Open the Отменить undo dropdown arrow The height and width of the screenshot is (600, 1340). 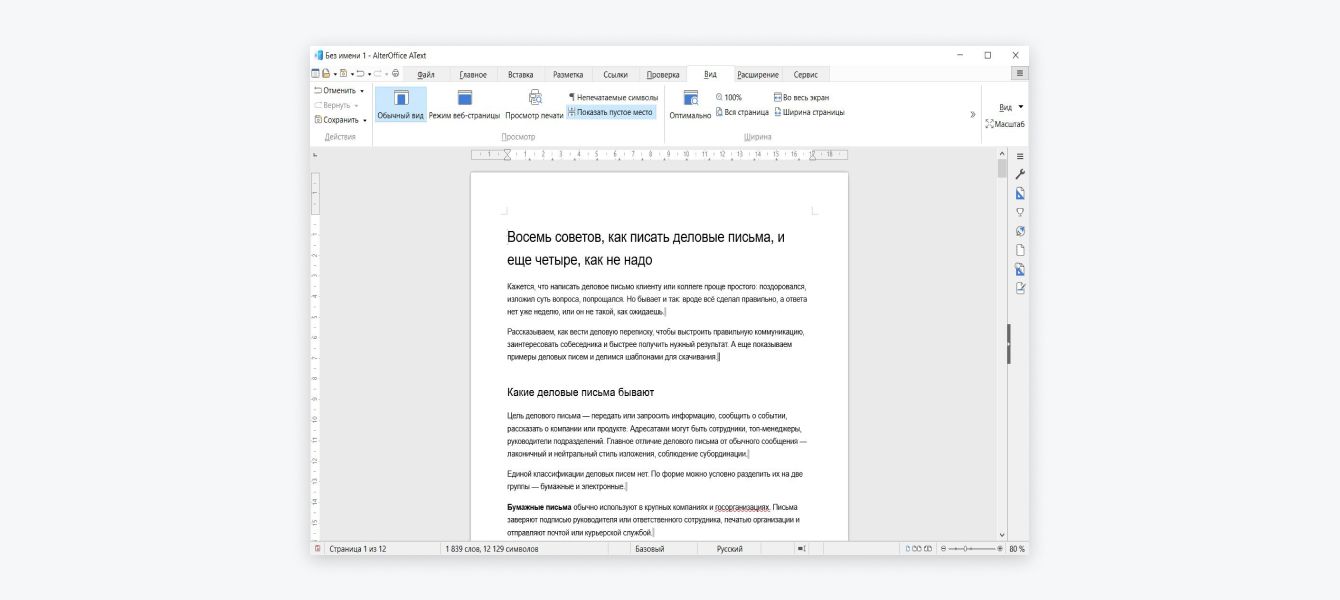tap(362, 91)
